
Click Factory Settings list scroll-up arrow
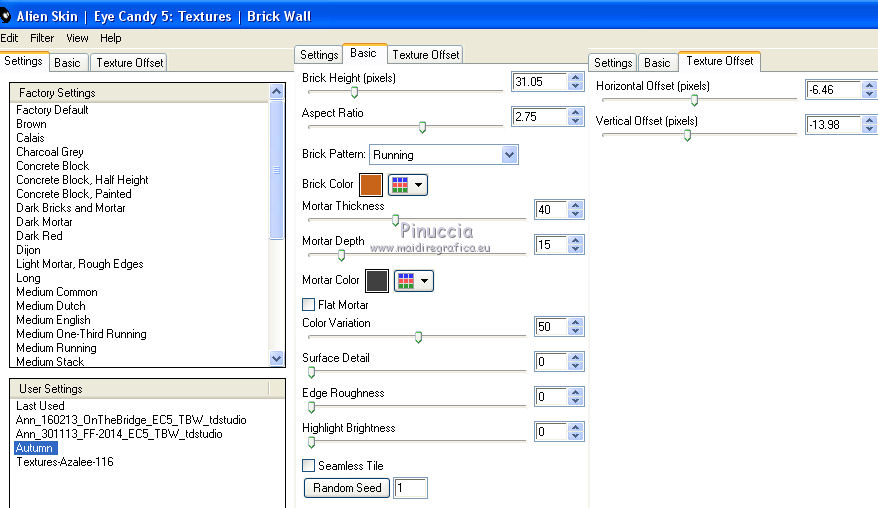pos(277,91)
